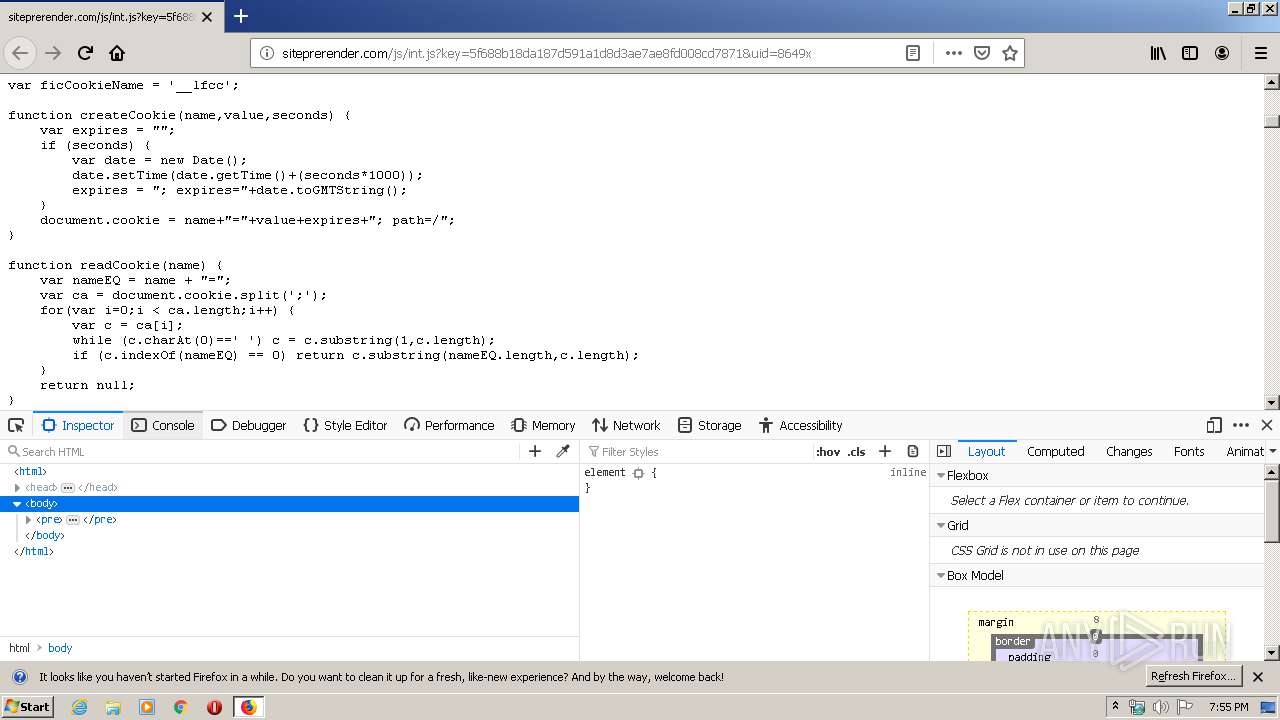This screenshot has height=720, width=1280.
Task: Select body in breadcrumb trail
Action: pyautogui.click(x=60, y=648)
